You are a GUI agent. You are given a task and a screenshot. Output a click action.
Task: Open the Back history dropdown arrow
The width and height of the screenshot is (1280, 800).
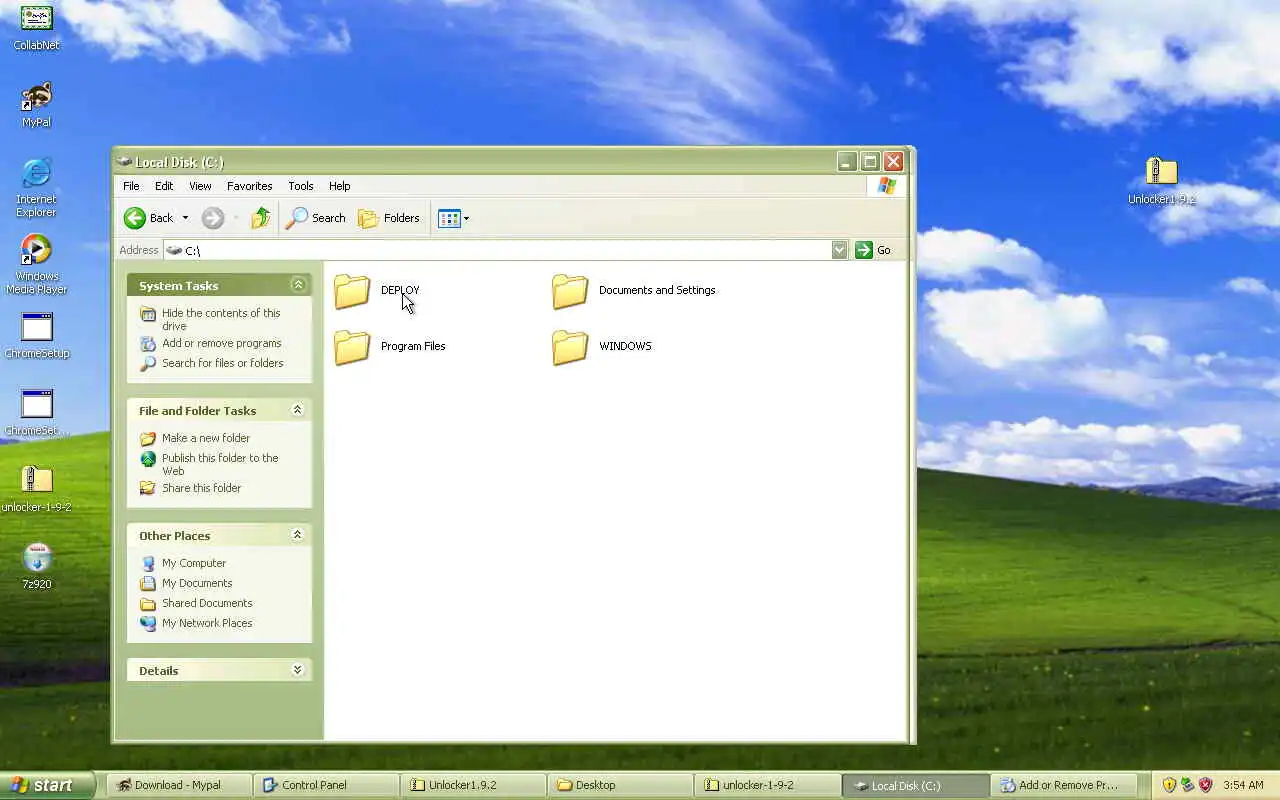pos(185,218)
